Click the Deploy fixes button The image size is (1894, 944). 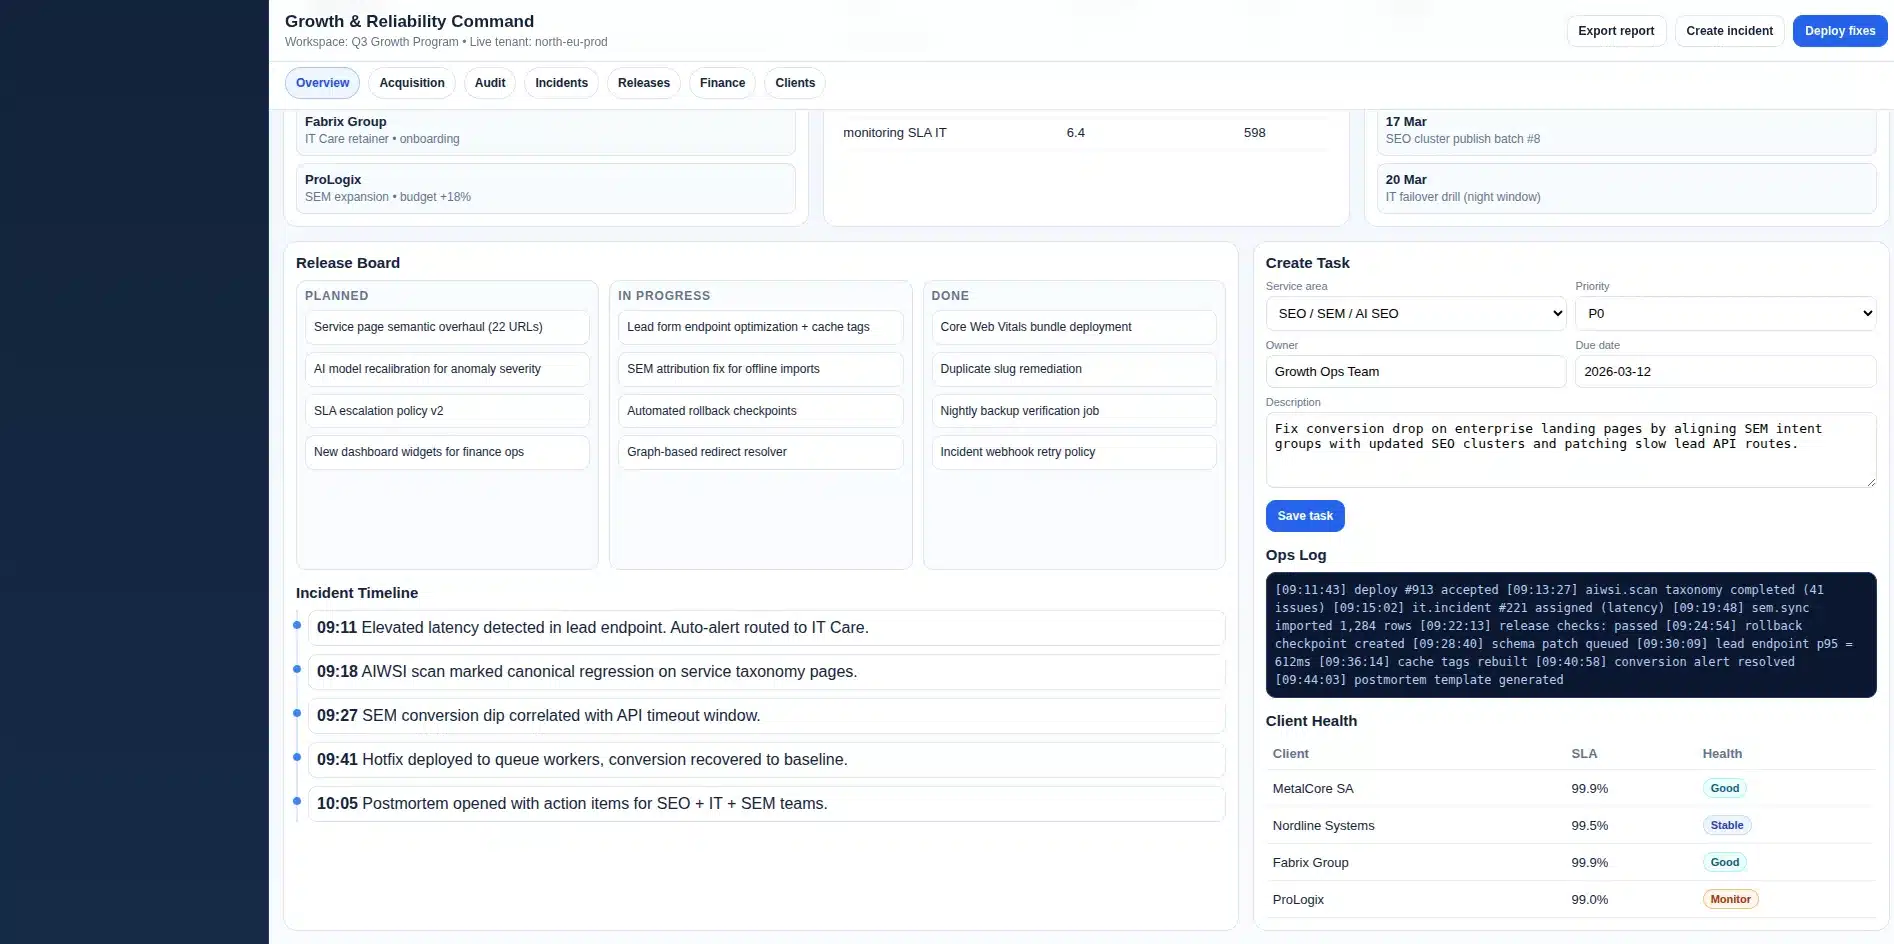1840,31
